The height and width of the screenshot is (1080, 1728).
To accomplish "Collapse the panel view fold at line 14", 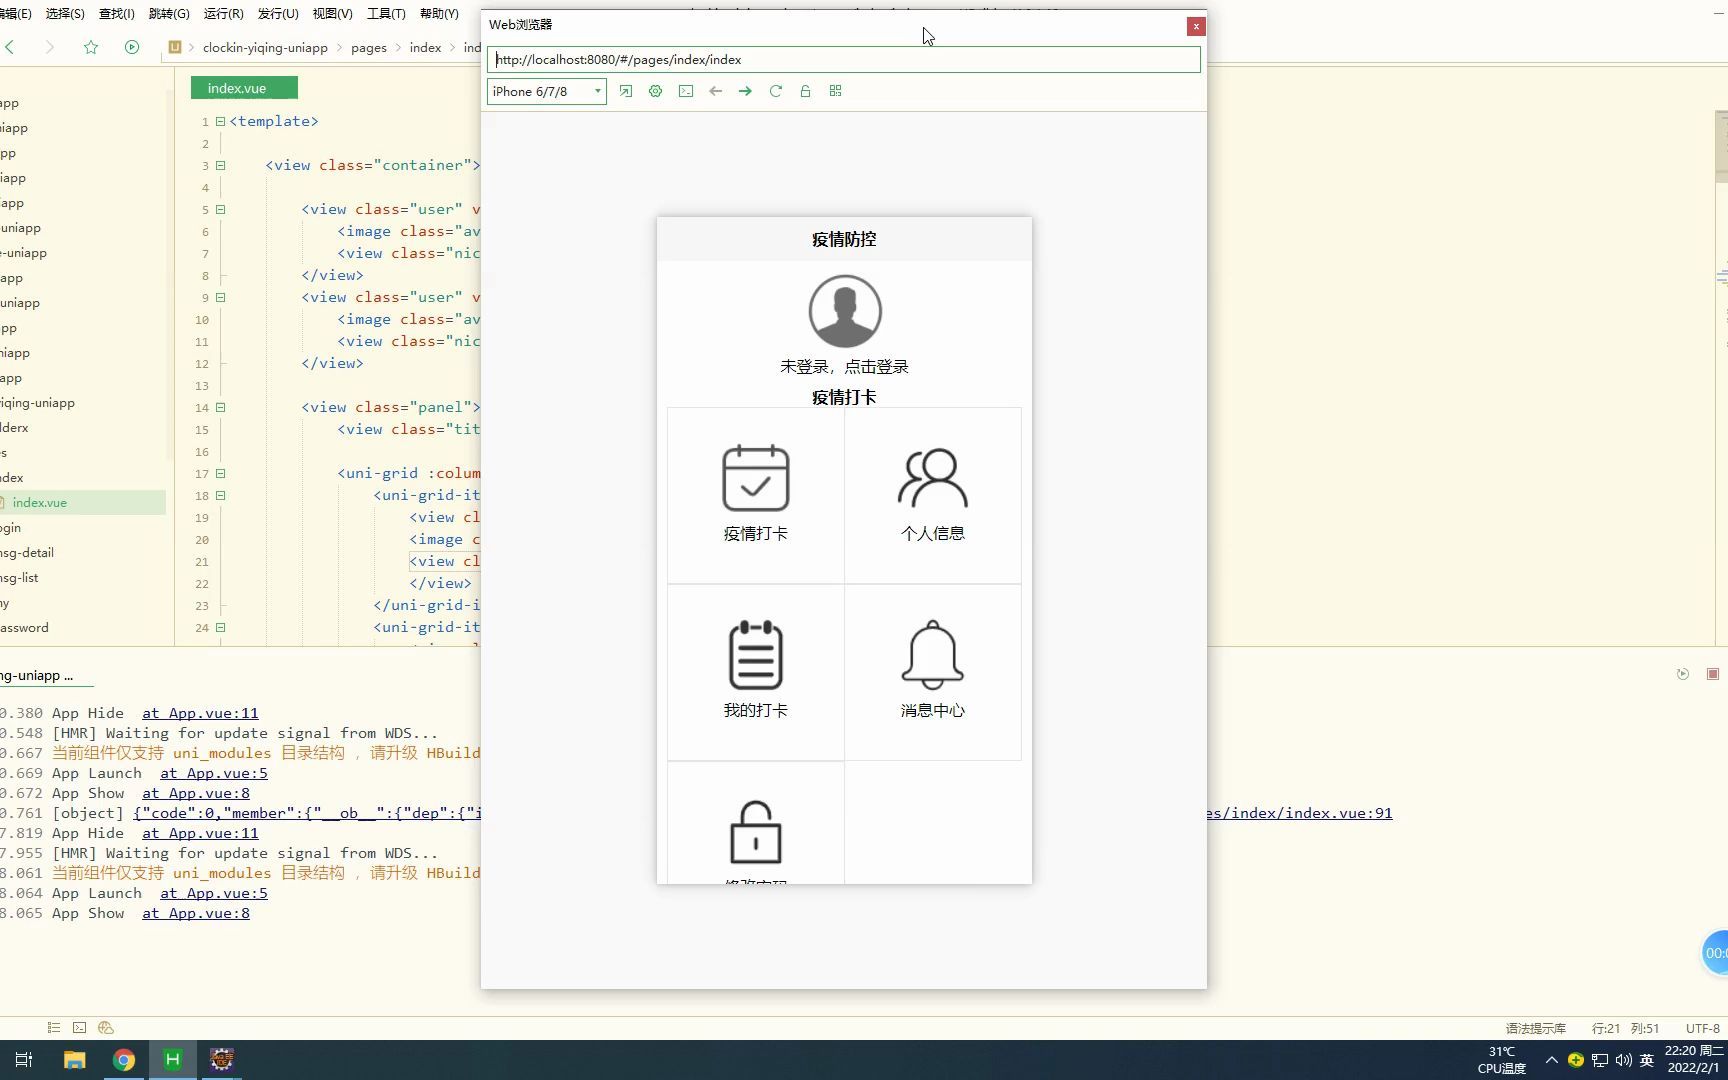I will [x=221, y=407].
